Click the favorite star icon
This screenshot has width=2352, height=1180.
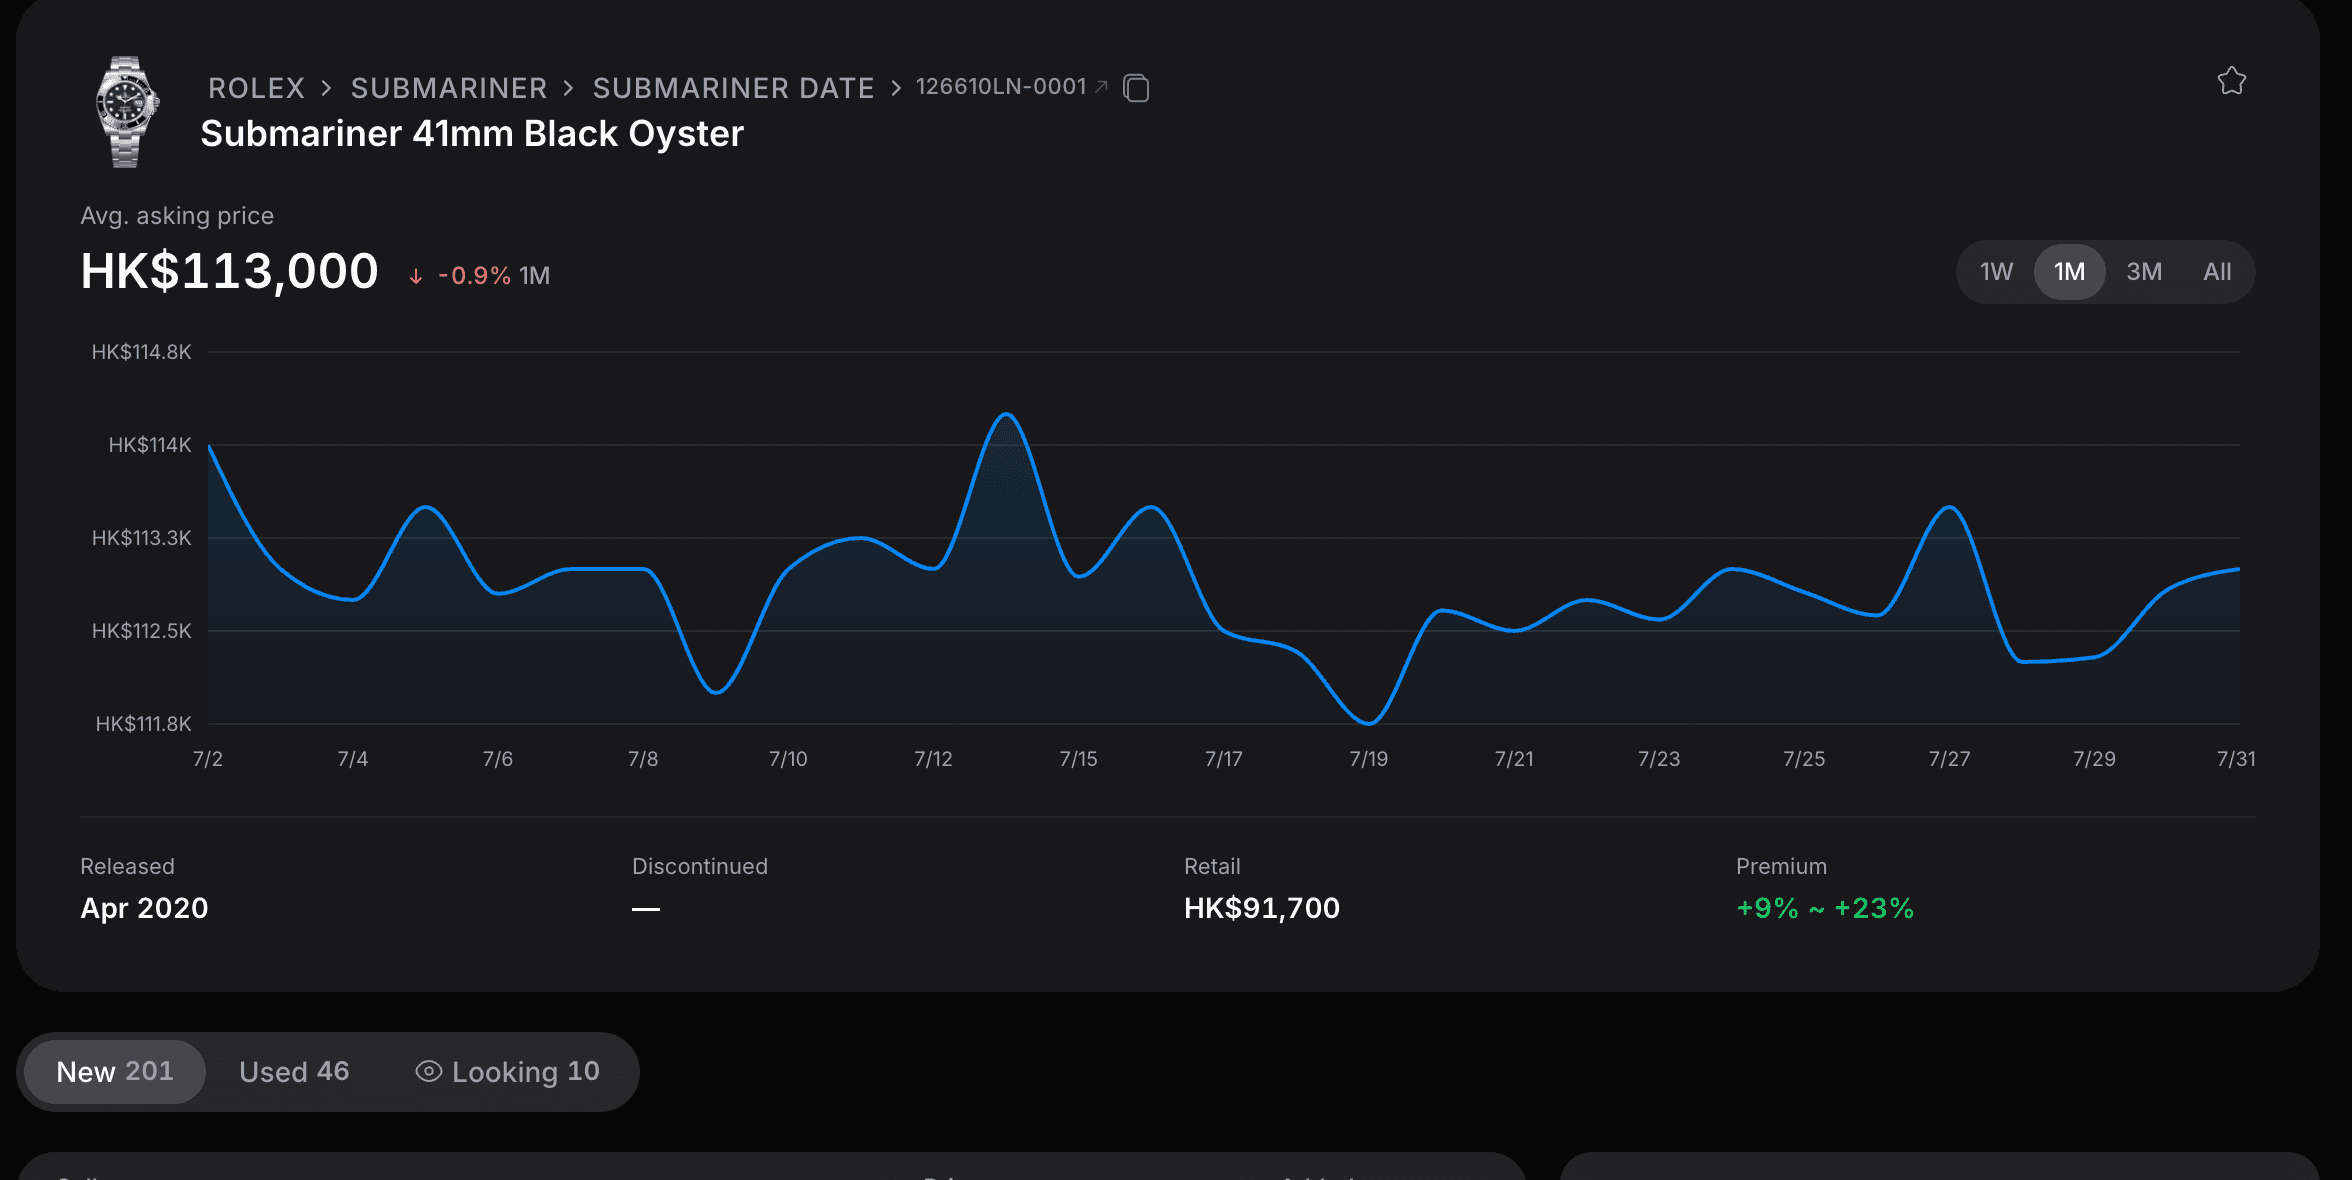click(2231, 81)
